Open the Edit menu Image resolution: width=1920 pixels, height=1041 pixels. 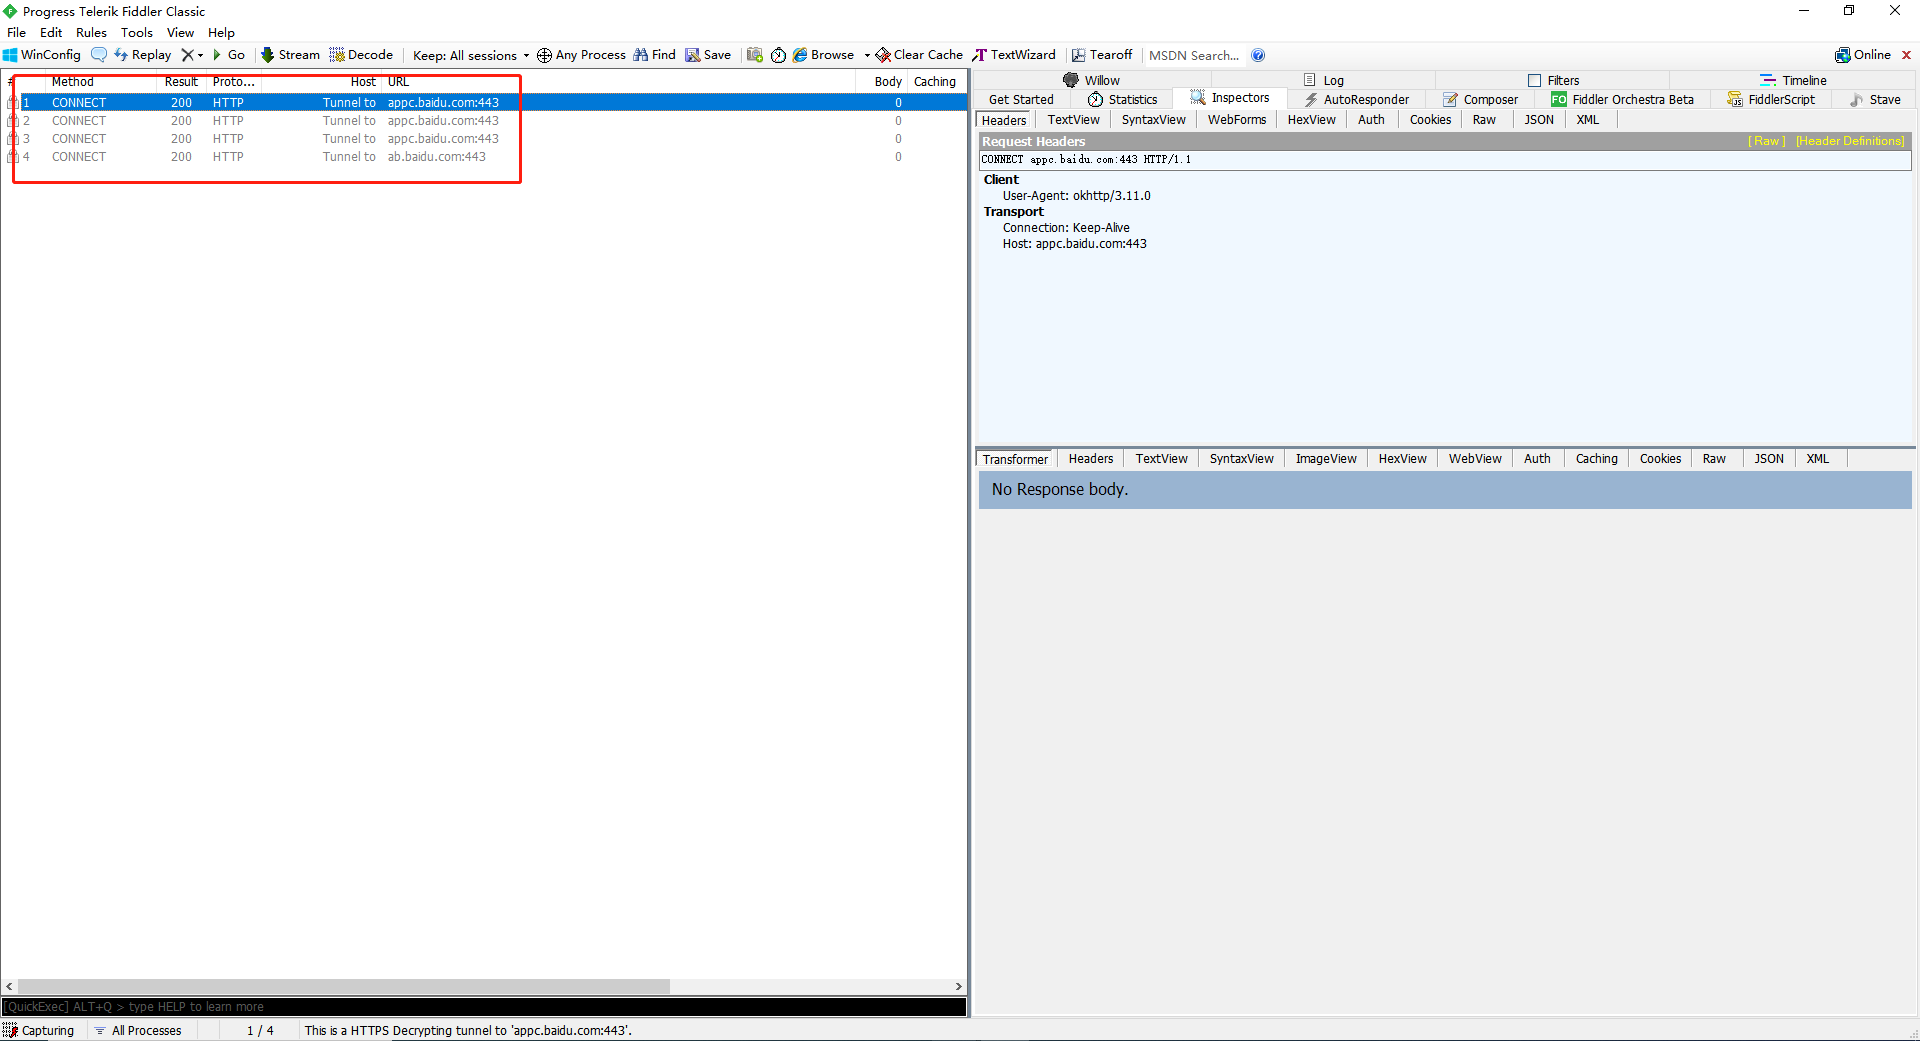click(x=51, y=32)
